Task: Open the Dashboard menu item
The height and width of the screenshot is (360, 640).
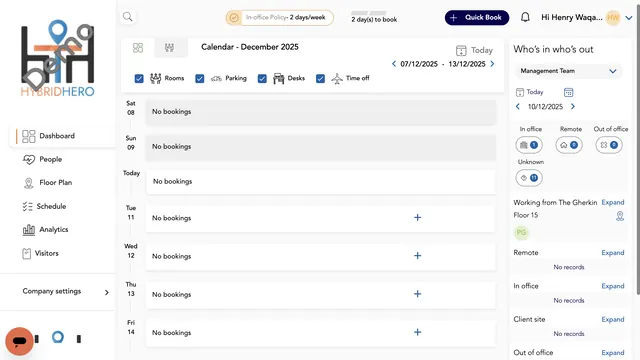Action: (63, 136)
